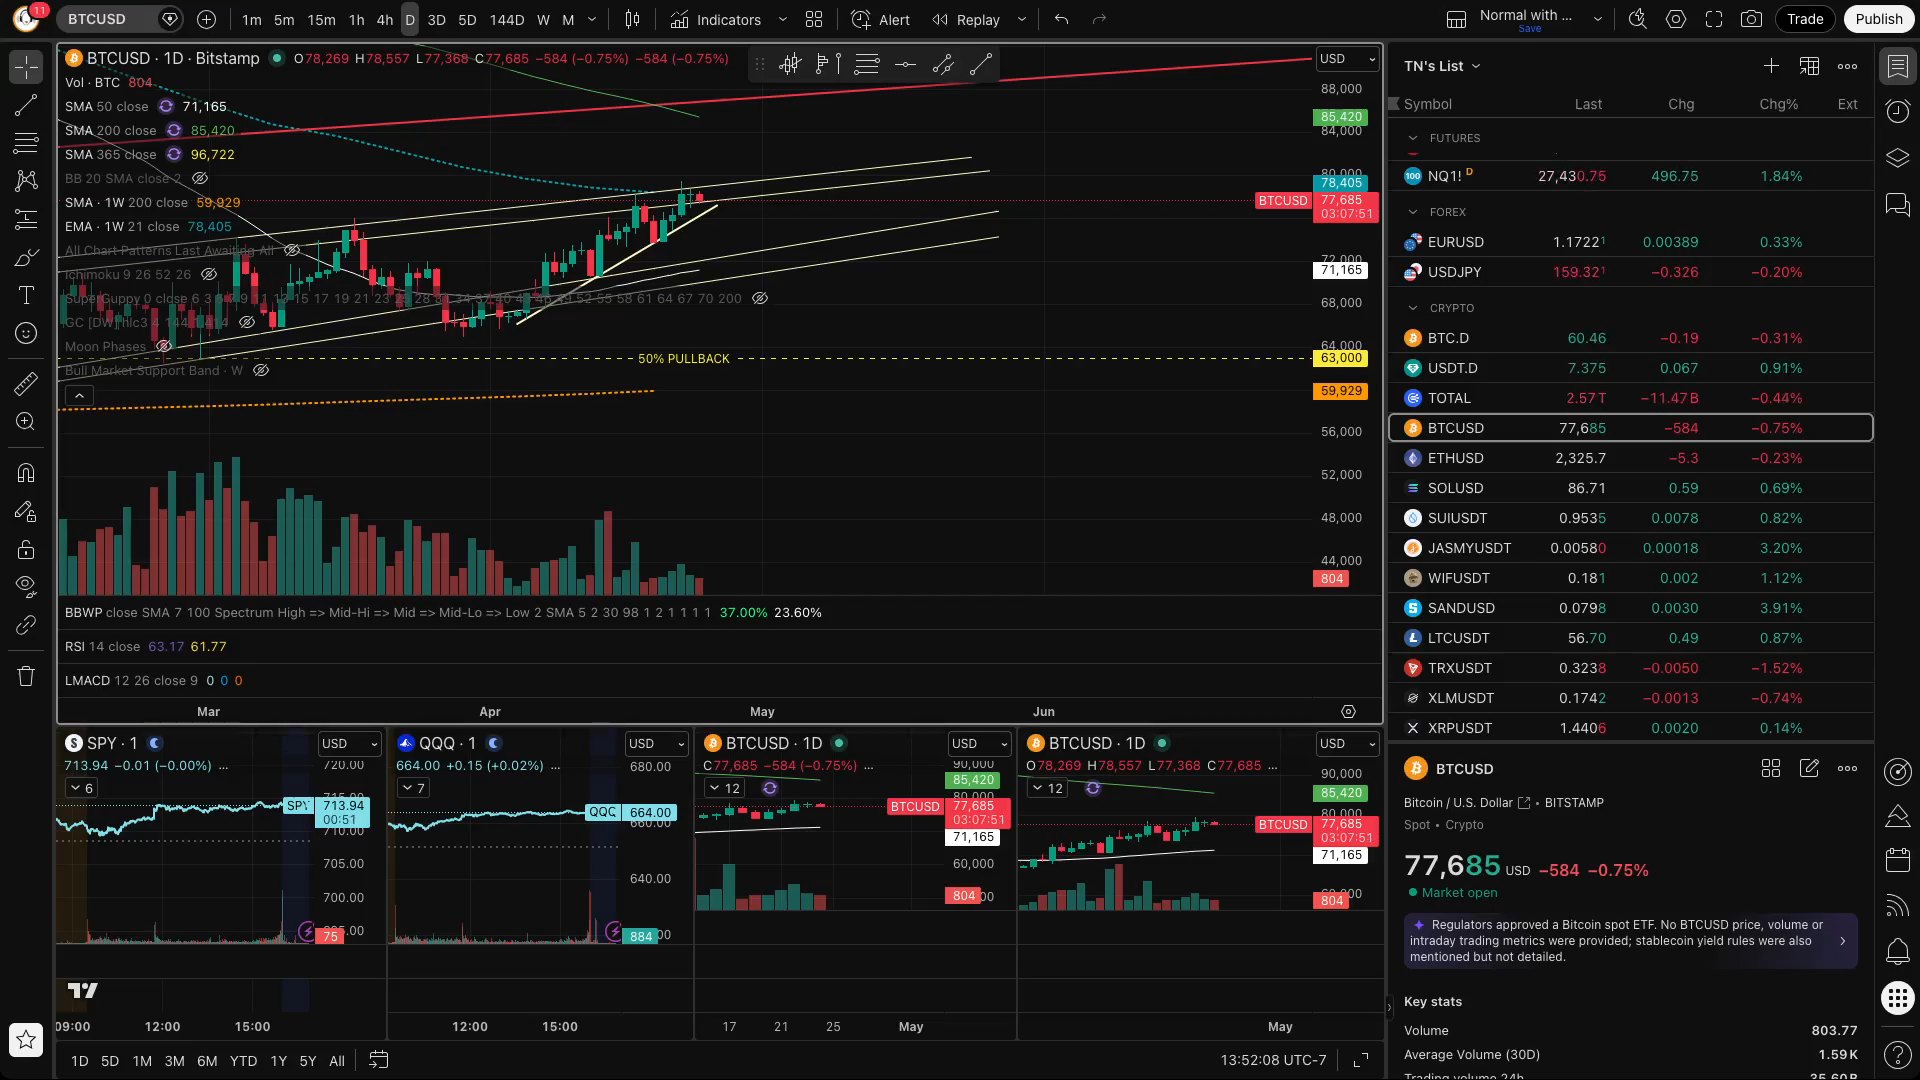The image size is (1920, 1080).
Task: Create an Alert
Action: 880,19
